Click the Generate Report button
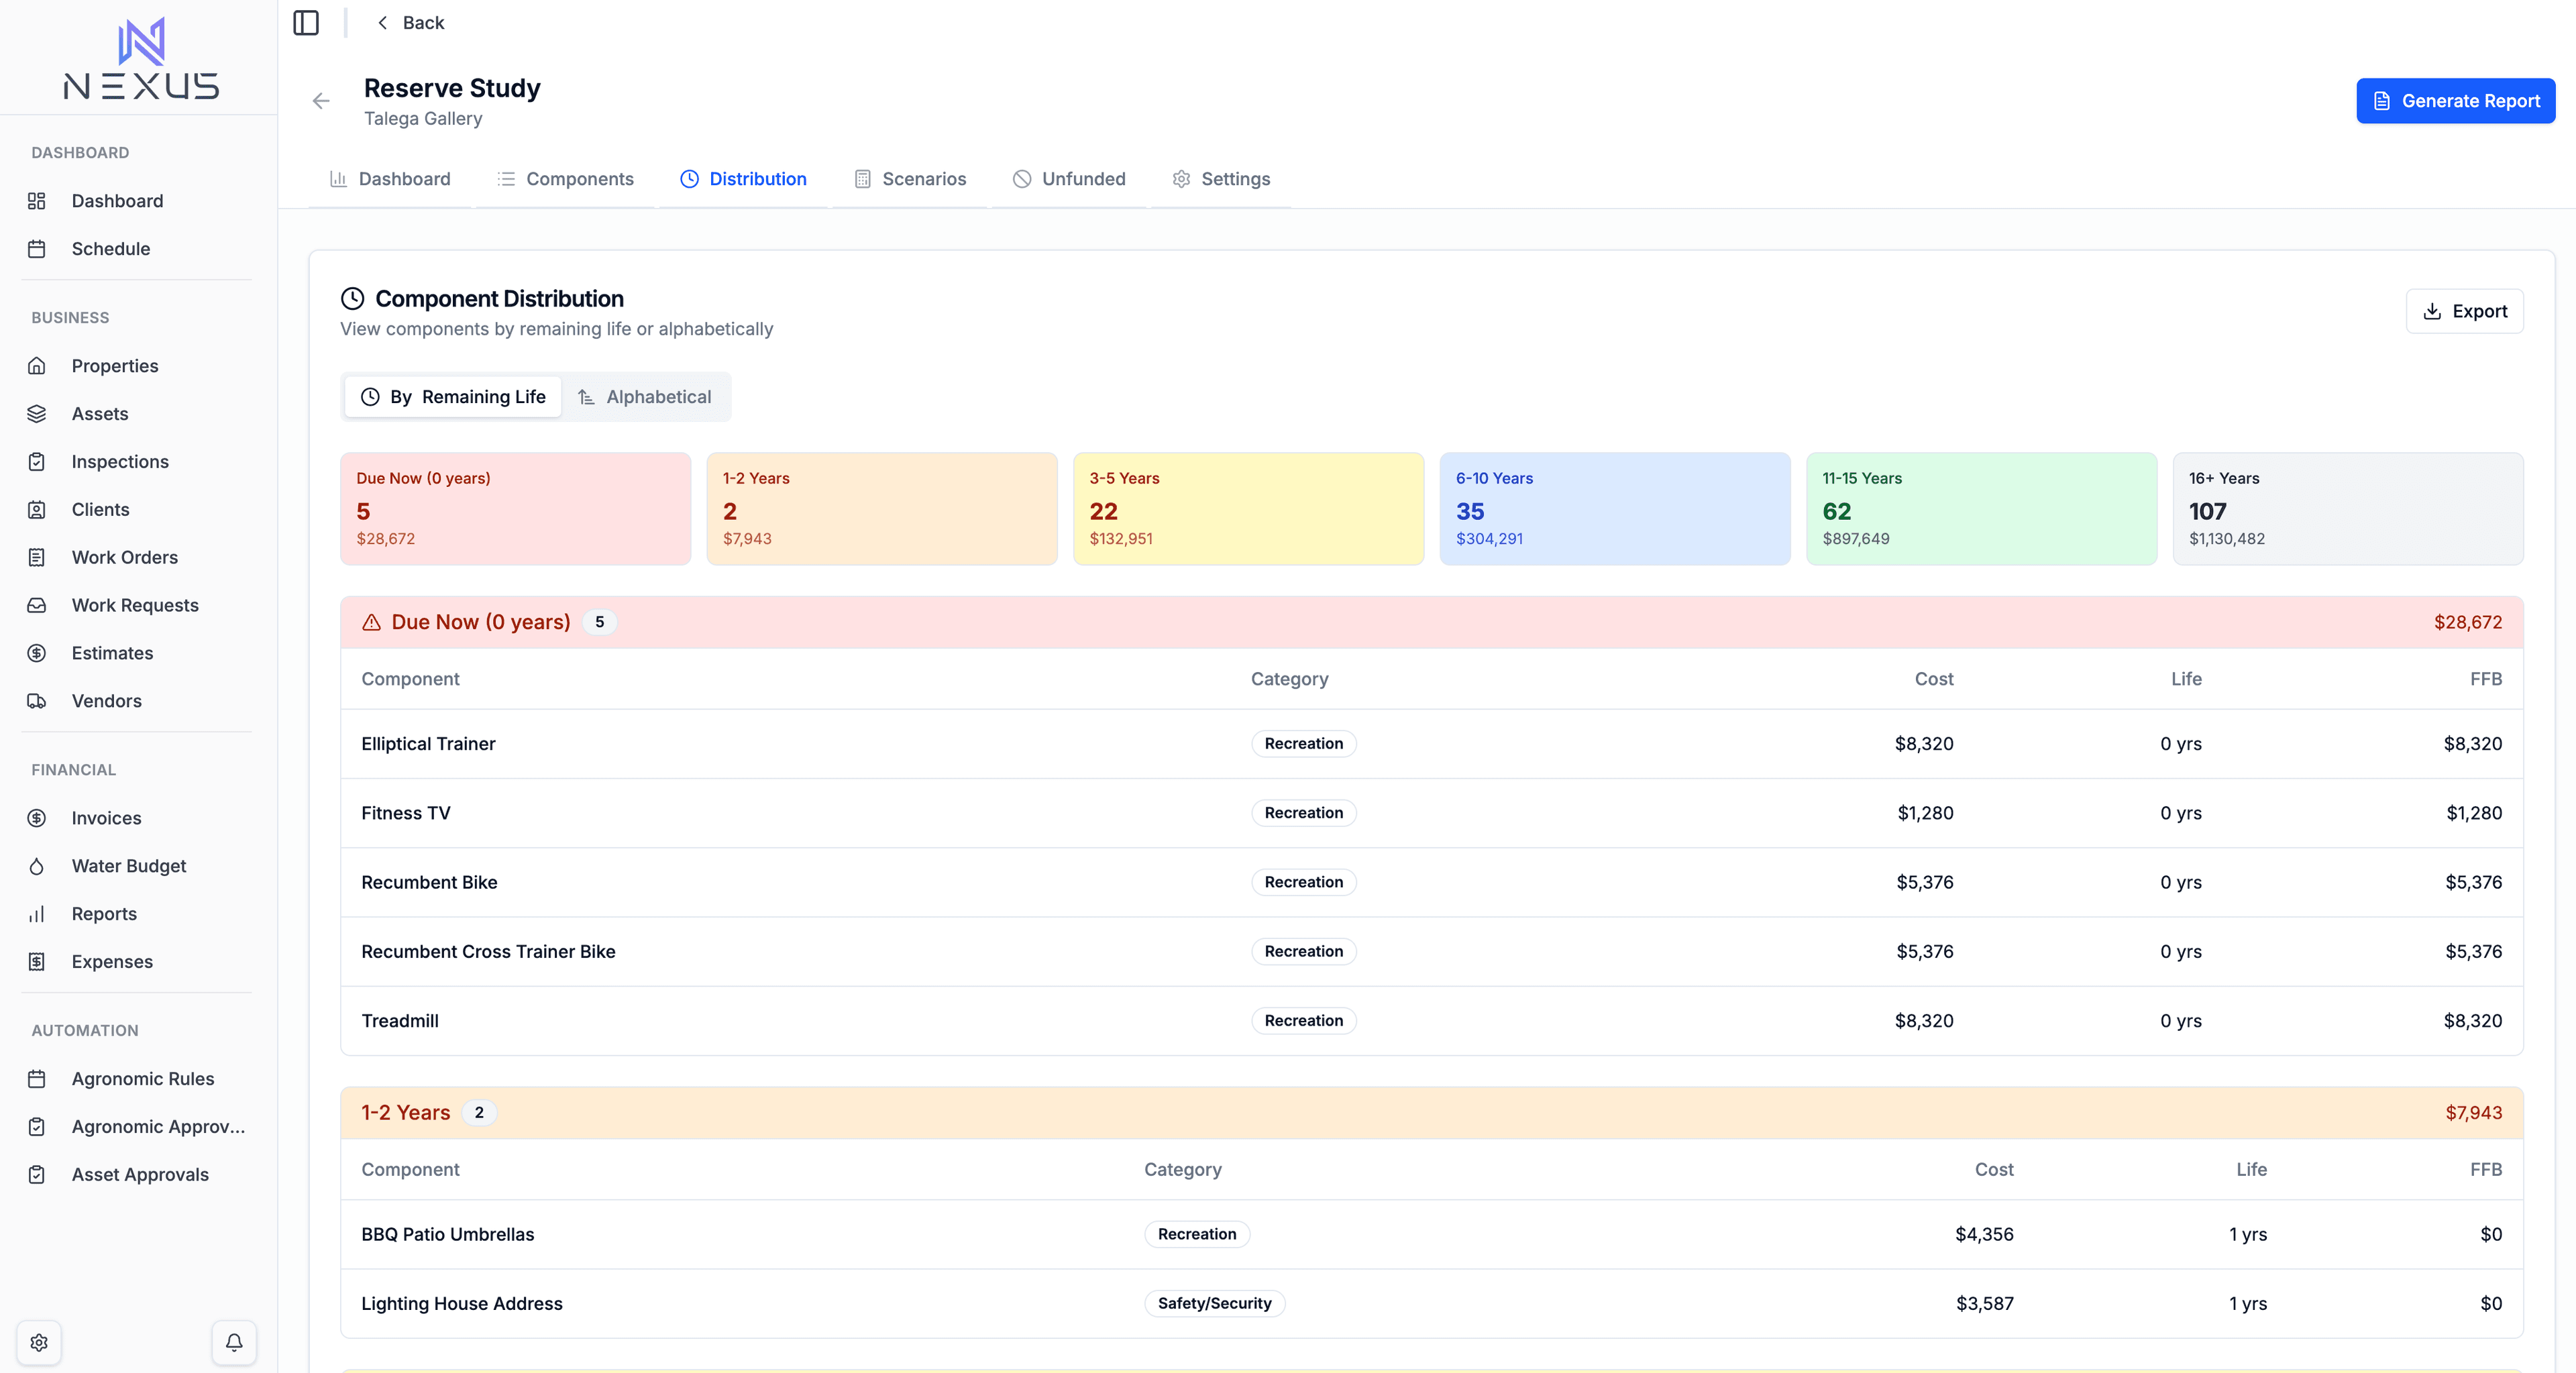The height and width of the screenshot is (1373, 2576). (2455, 101)
